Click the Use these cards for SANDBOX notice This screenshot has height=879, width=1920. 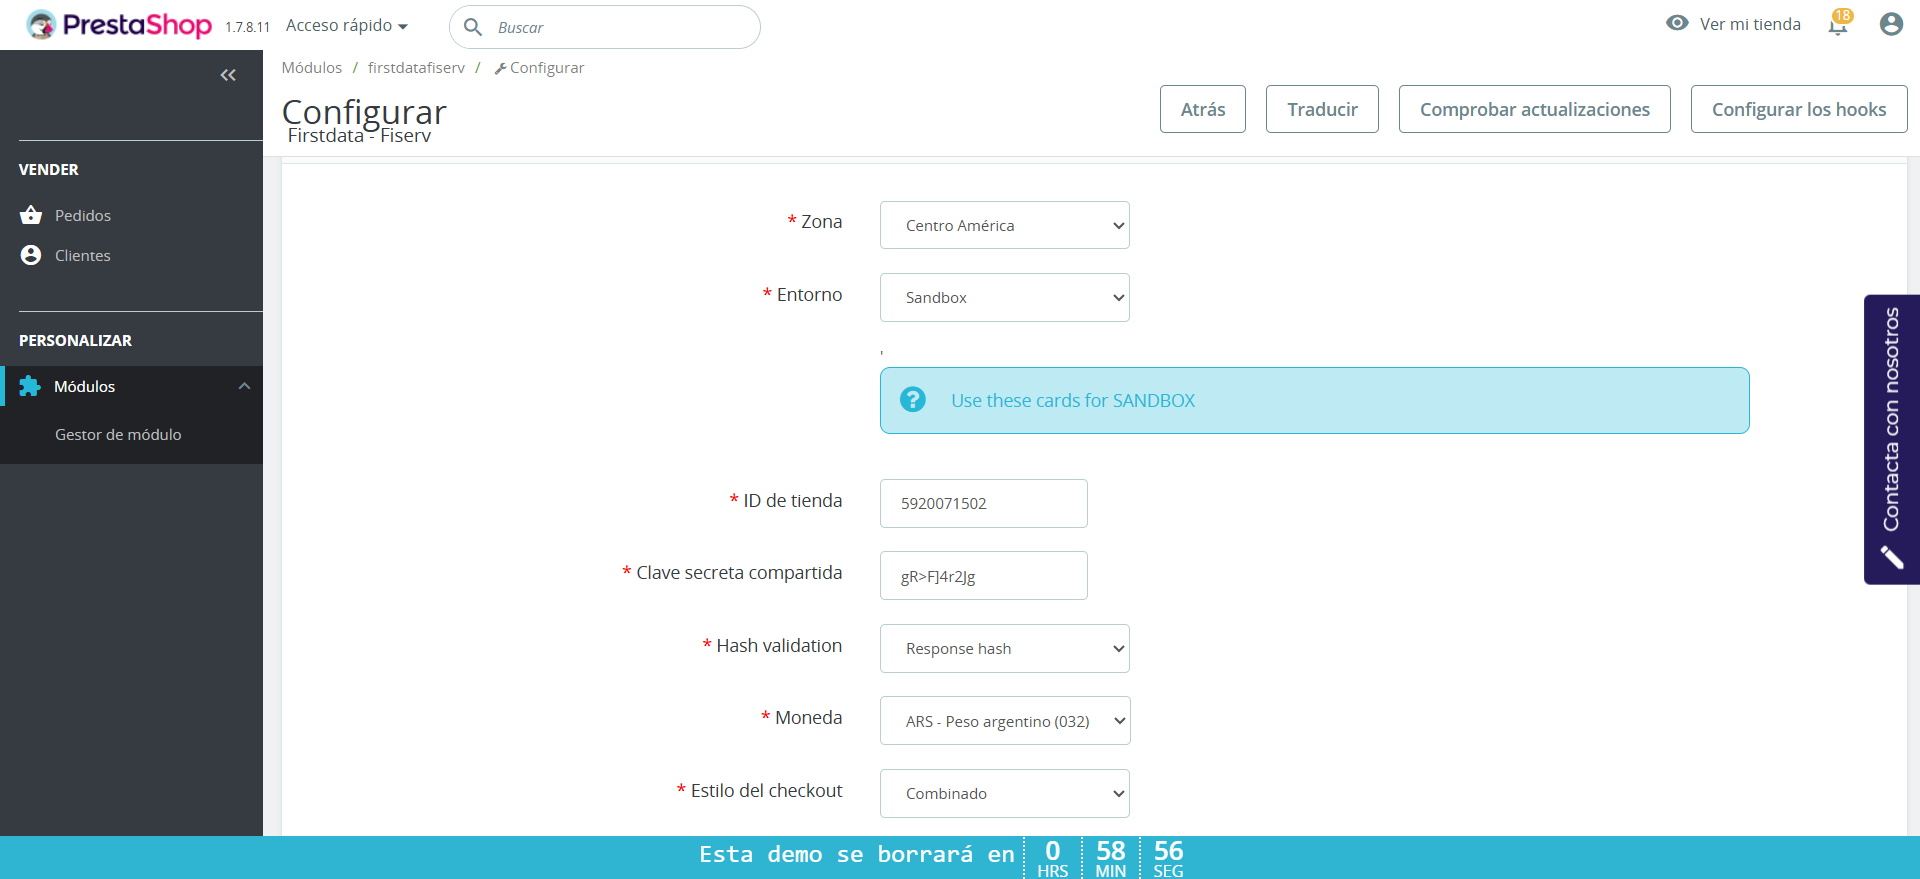pos(1315,400)
